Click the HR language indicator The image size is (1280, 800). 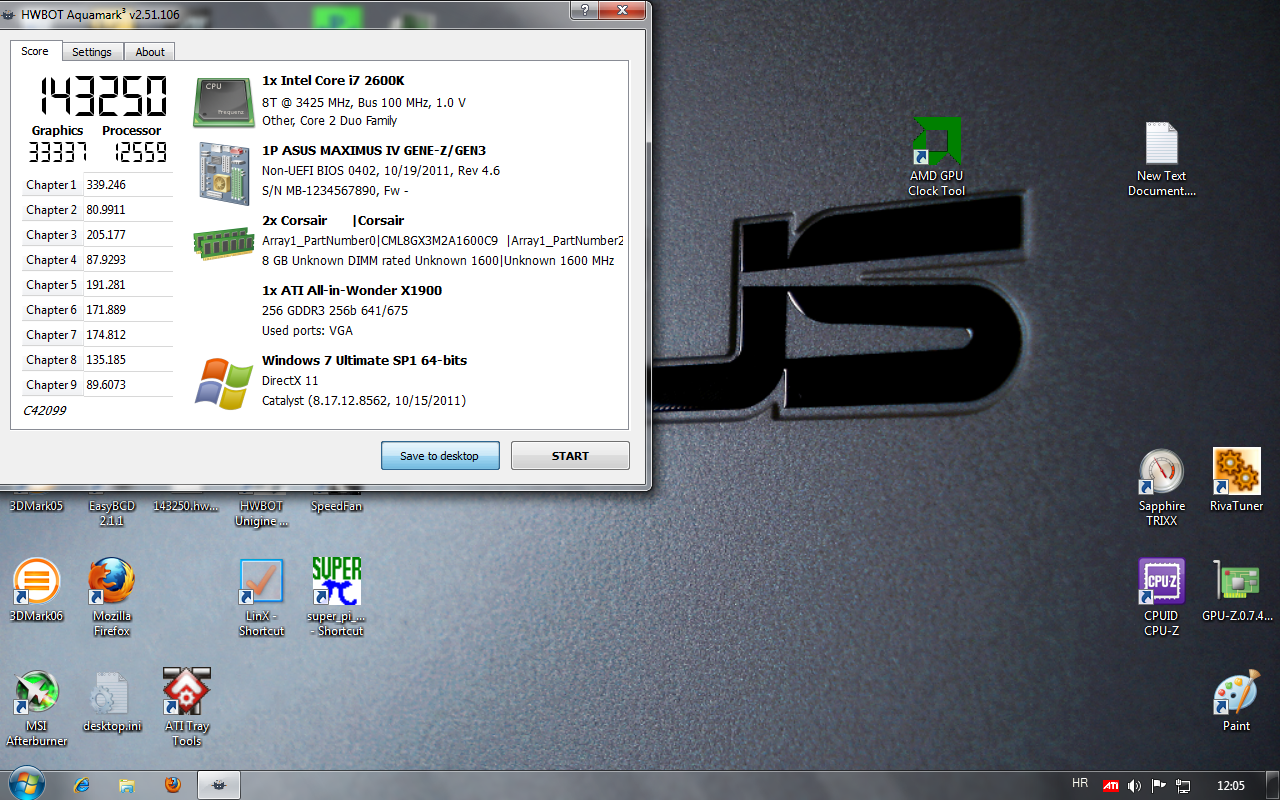(1080, 783)
